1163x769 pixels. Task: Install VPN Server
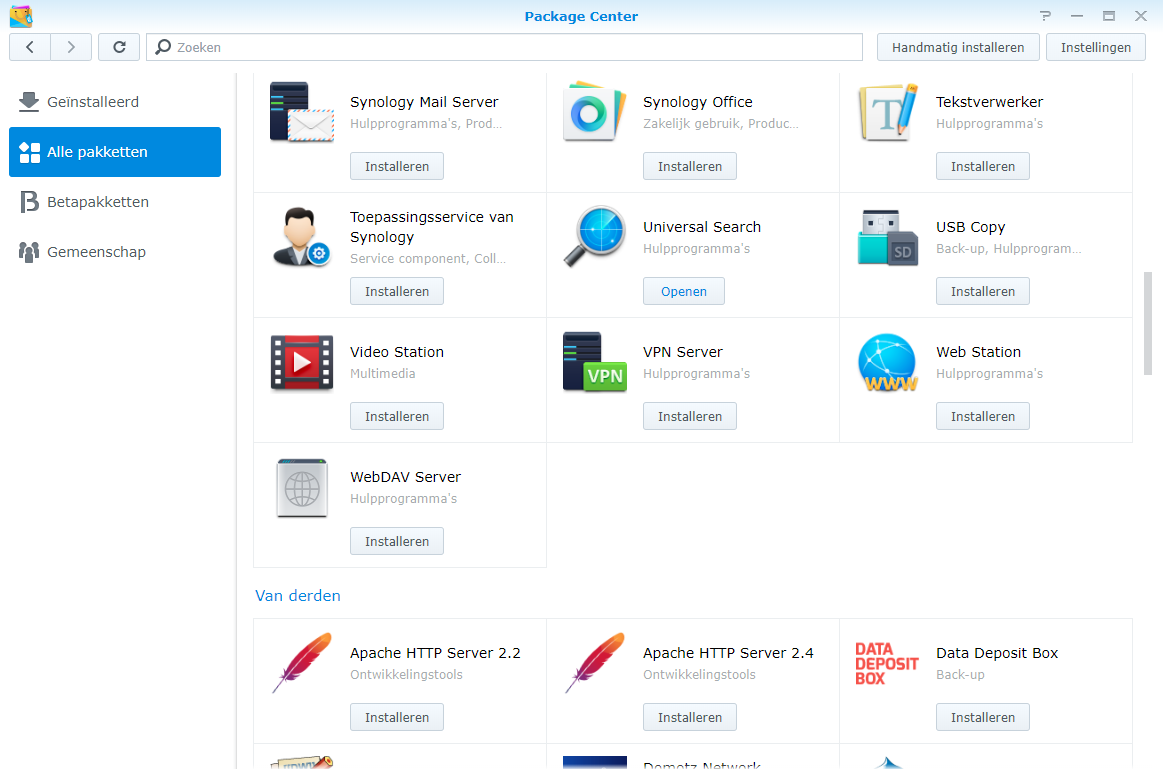(x=690, y=416)
